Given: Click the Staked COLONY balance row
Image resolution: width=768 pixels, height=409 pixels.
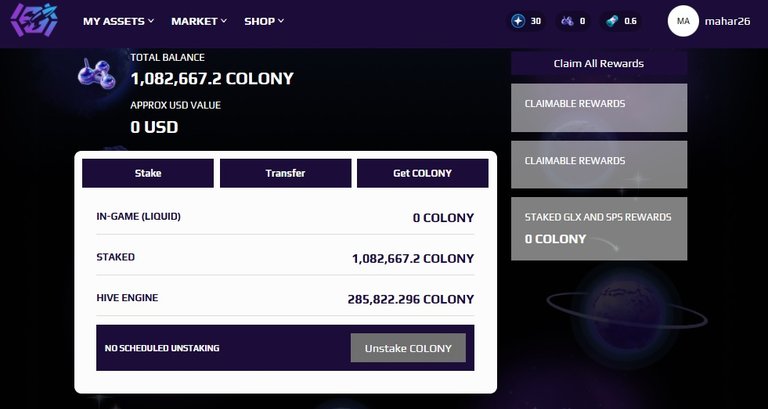Looking at the screenshot, I should click(285, 258).
